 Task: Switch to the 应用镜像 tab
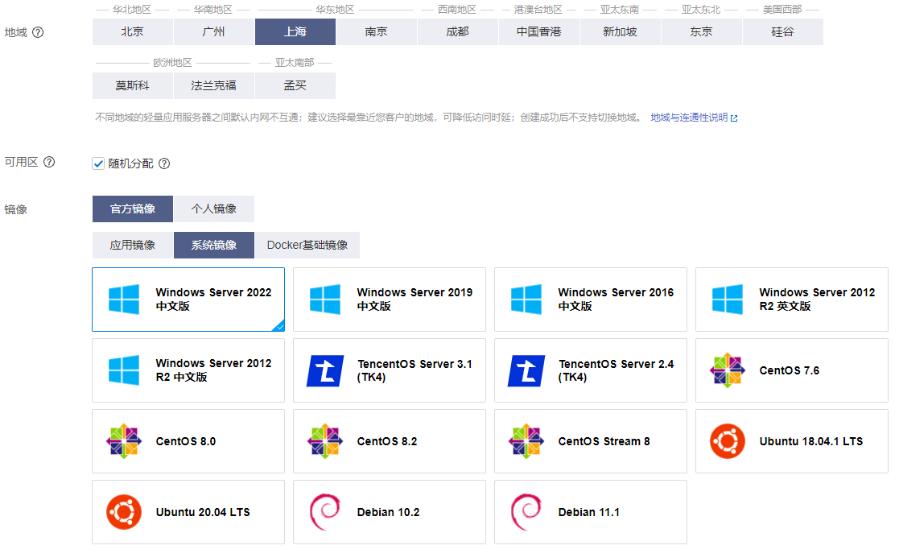132,245
